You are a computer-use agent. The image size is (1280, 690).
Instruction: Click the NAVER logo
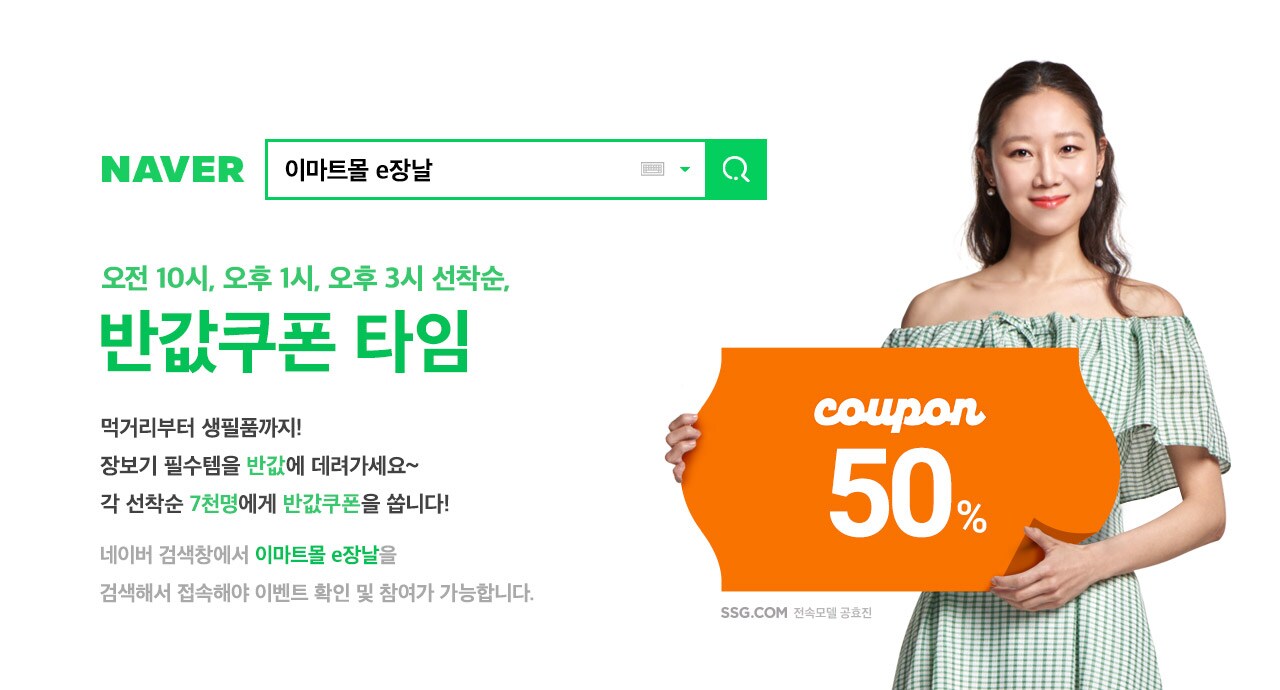pyautogui.click(x=172, y=170)
